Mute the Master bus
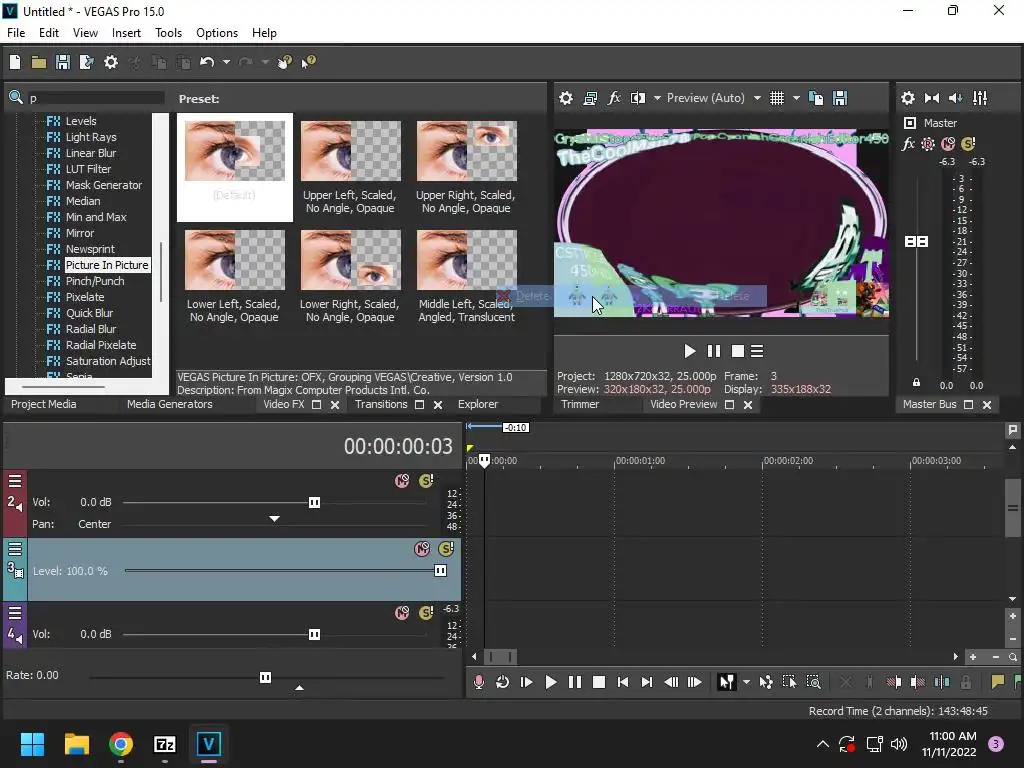Screen dimensions: 1024x768 tap(948, 144)
